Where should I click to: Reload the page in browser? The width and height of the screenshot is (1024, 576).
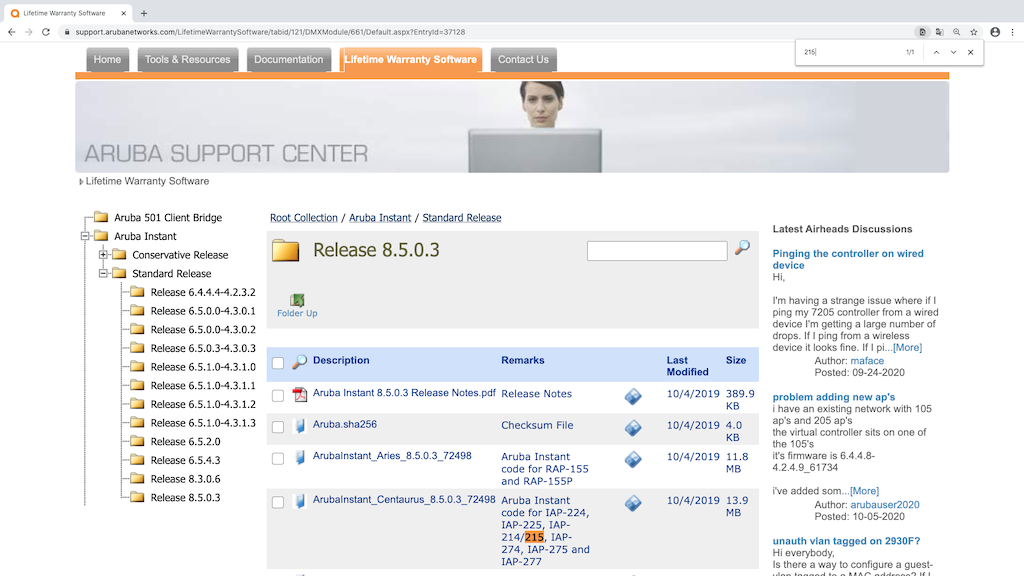tap(46, 32)
